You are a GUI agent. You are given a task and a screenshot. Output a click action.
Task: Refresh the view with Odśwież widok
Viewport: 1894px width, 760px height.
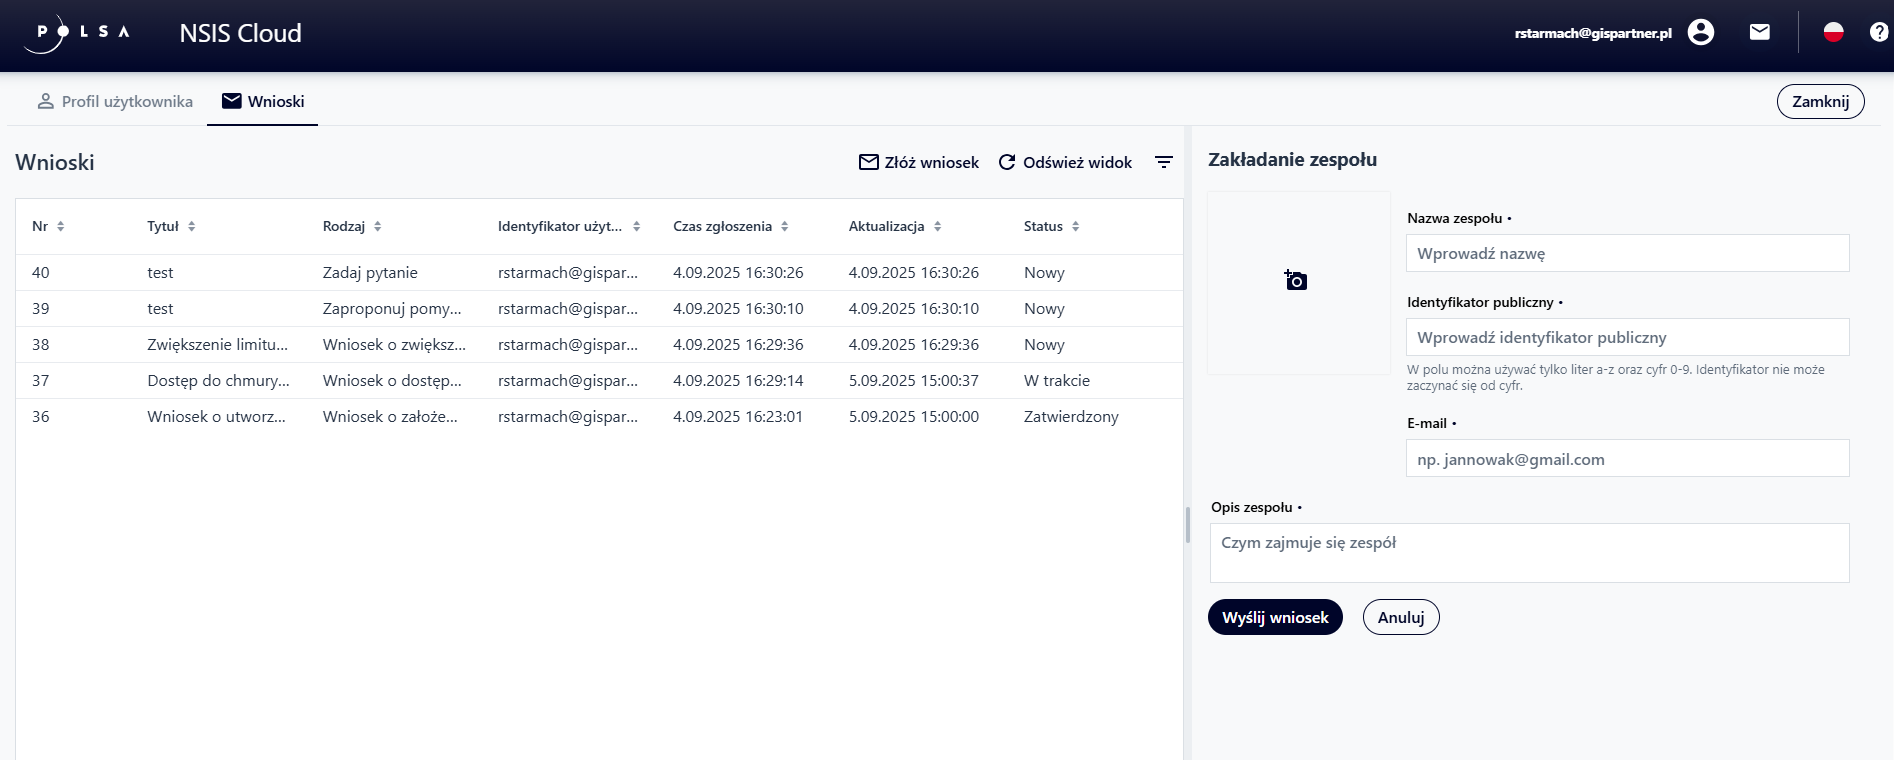click(1065, 162)
